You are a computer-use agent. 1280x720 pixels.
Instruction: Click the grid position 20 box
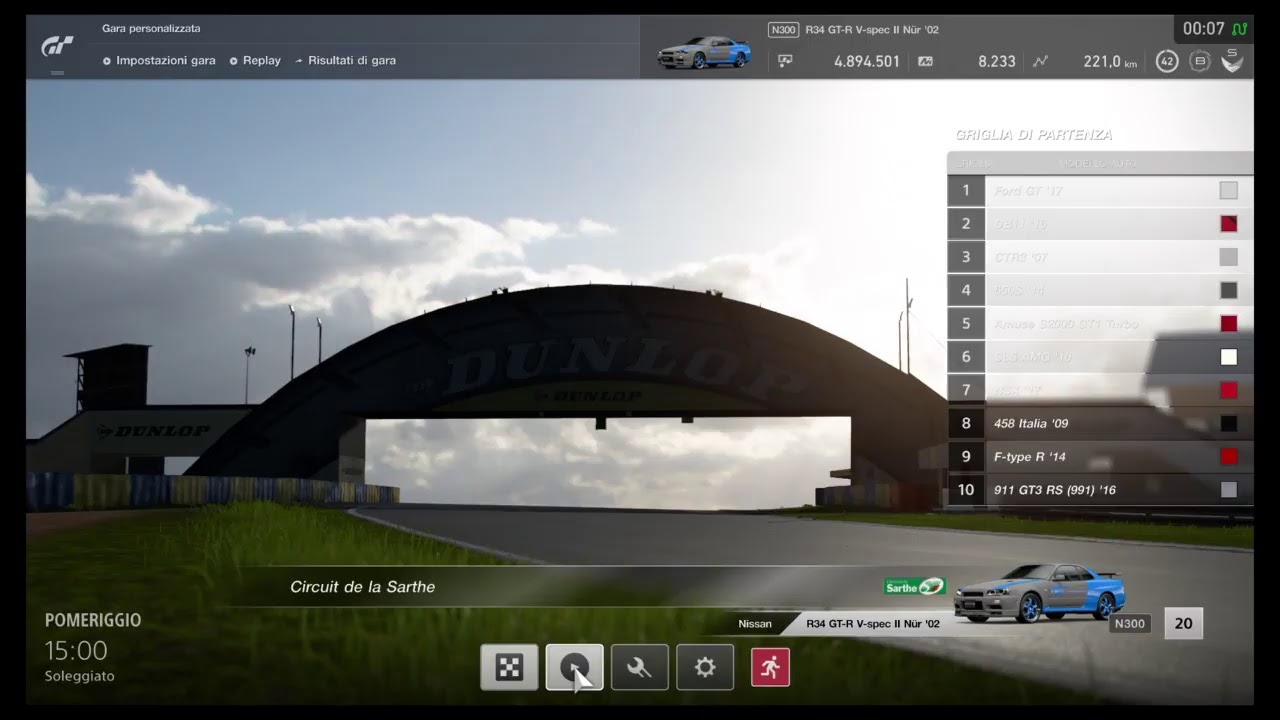point(1183,623)
